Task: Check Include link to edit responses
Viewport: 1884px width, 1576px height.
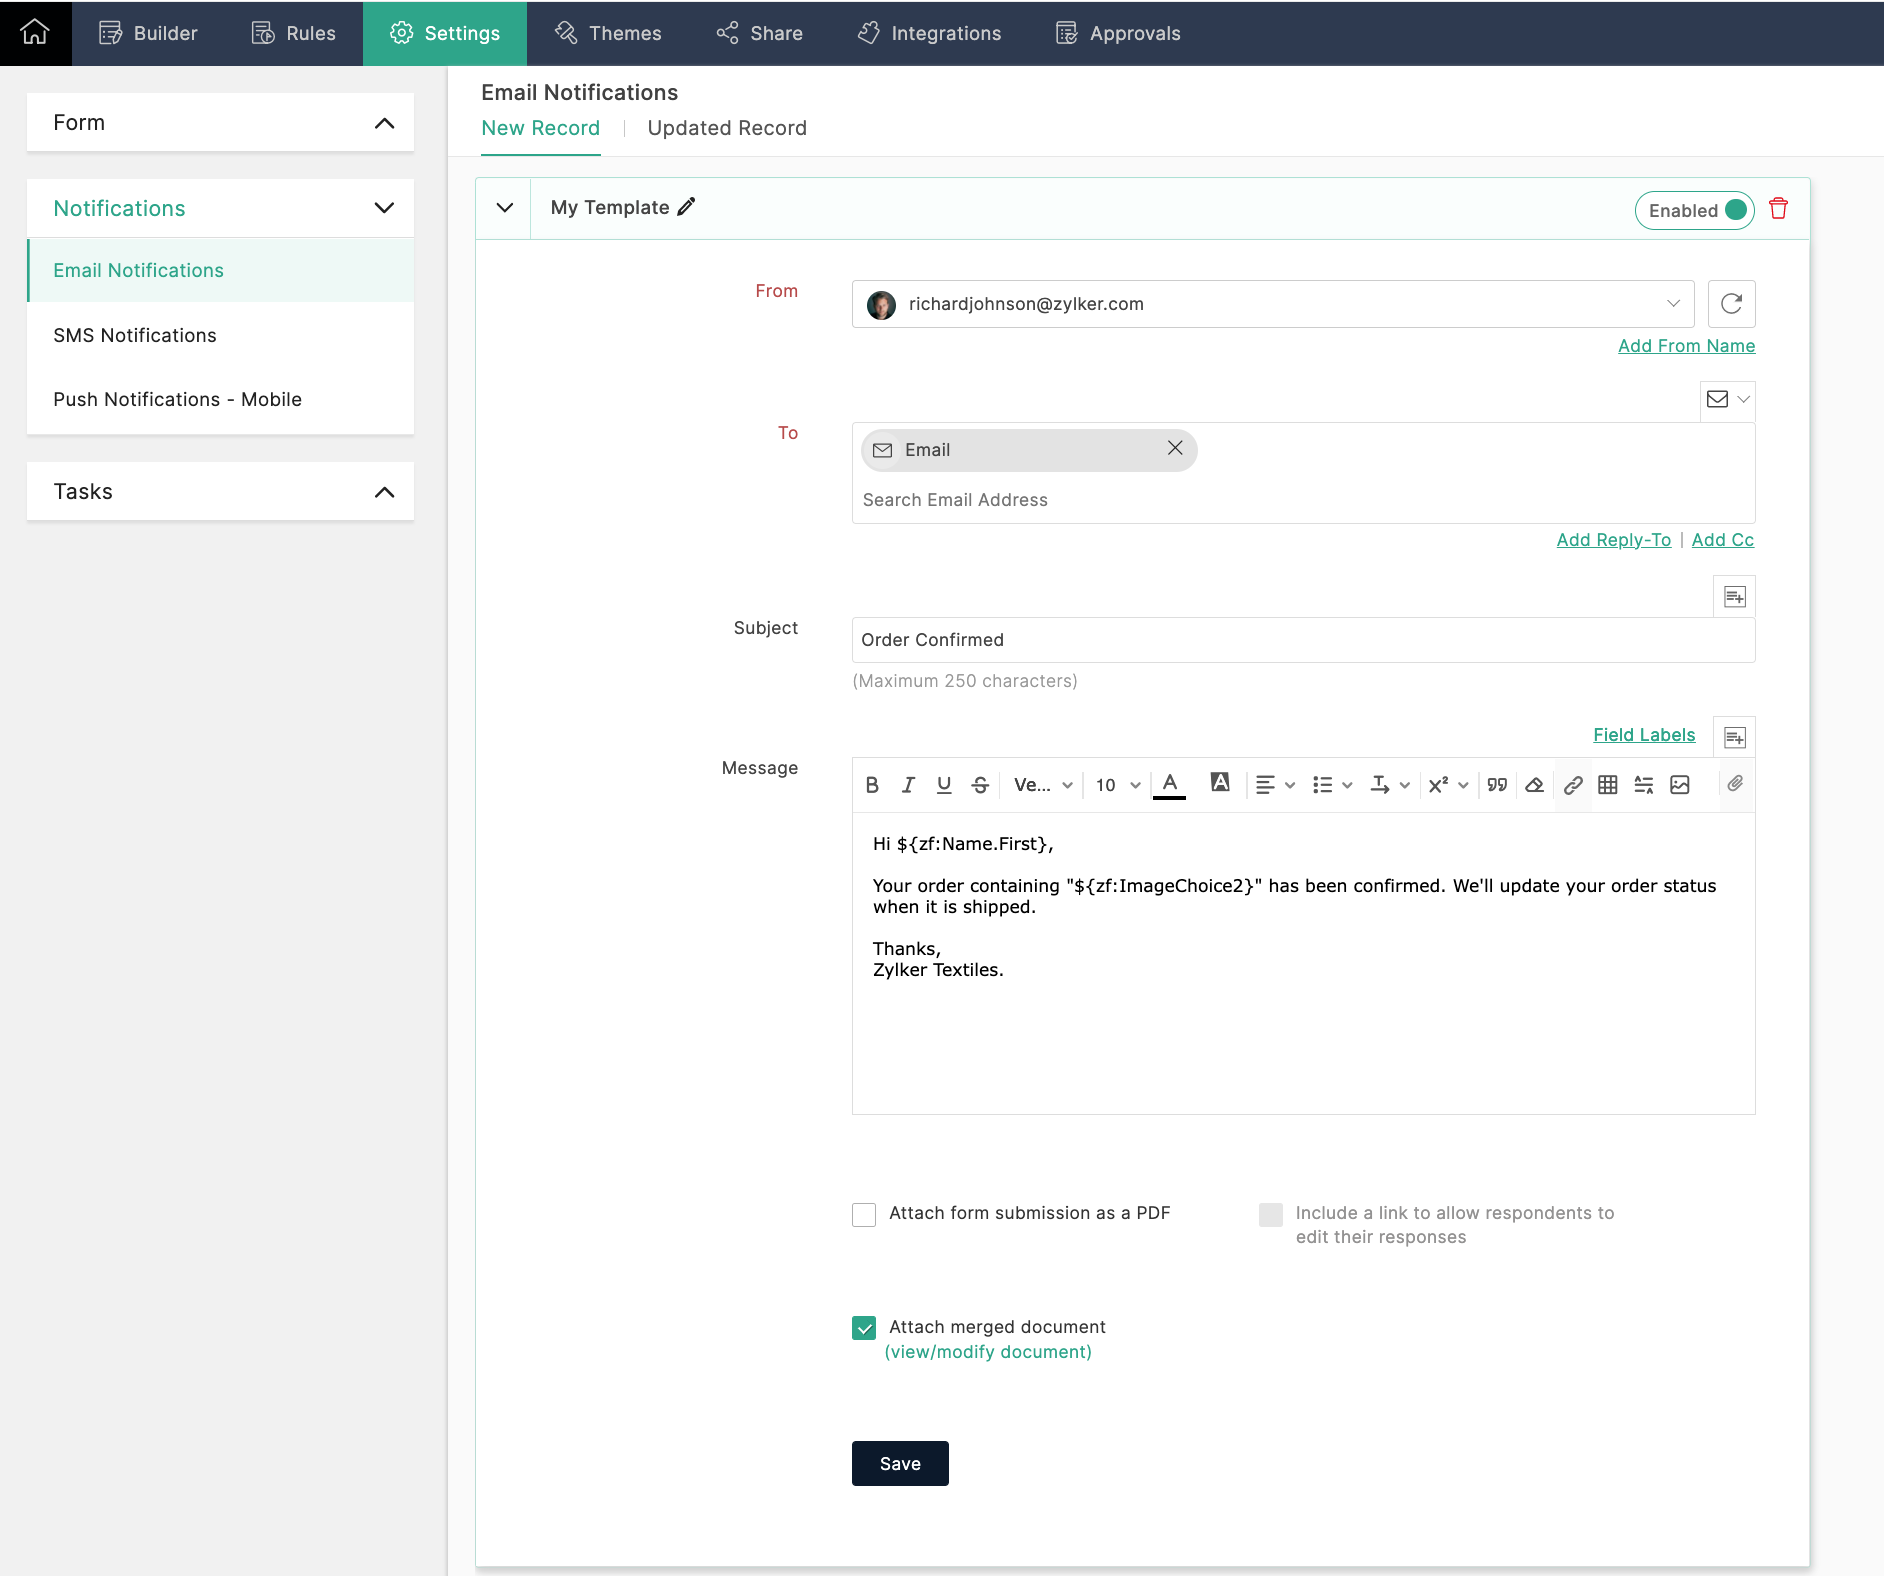Action: [1271, 1214]
